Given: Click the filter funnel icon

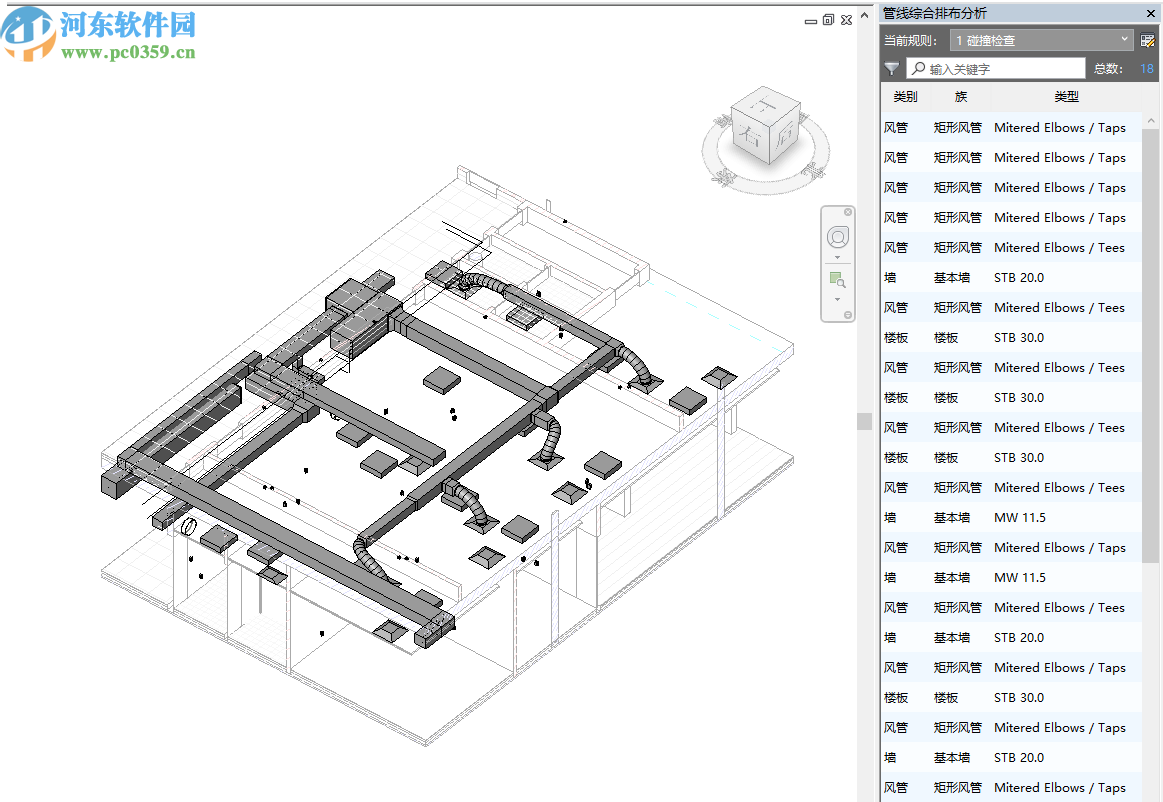Looking at the screenshot, I should [892, 69].
